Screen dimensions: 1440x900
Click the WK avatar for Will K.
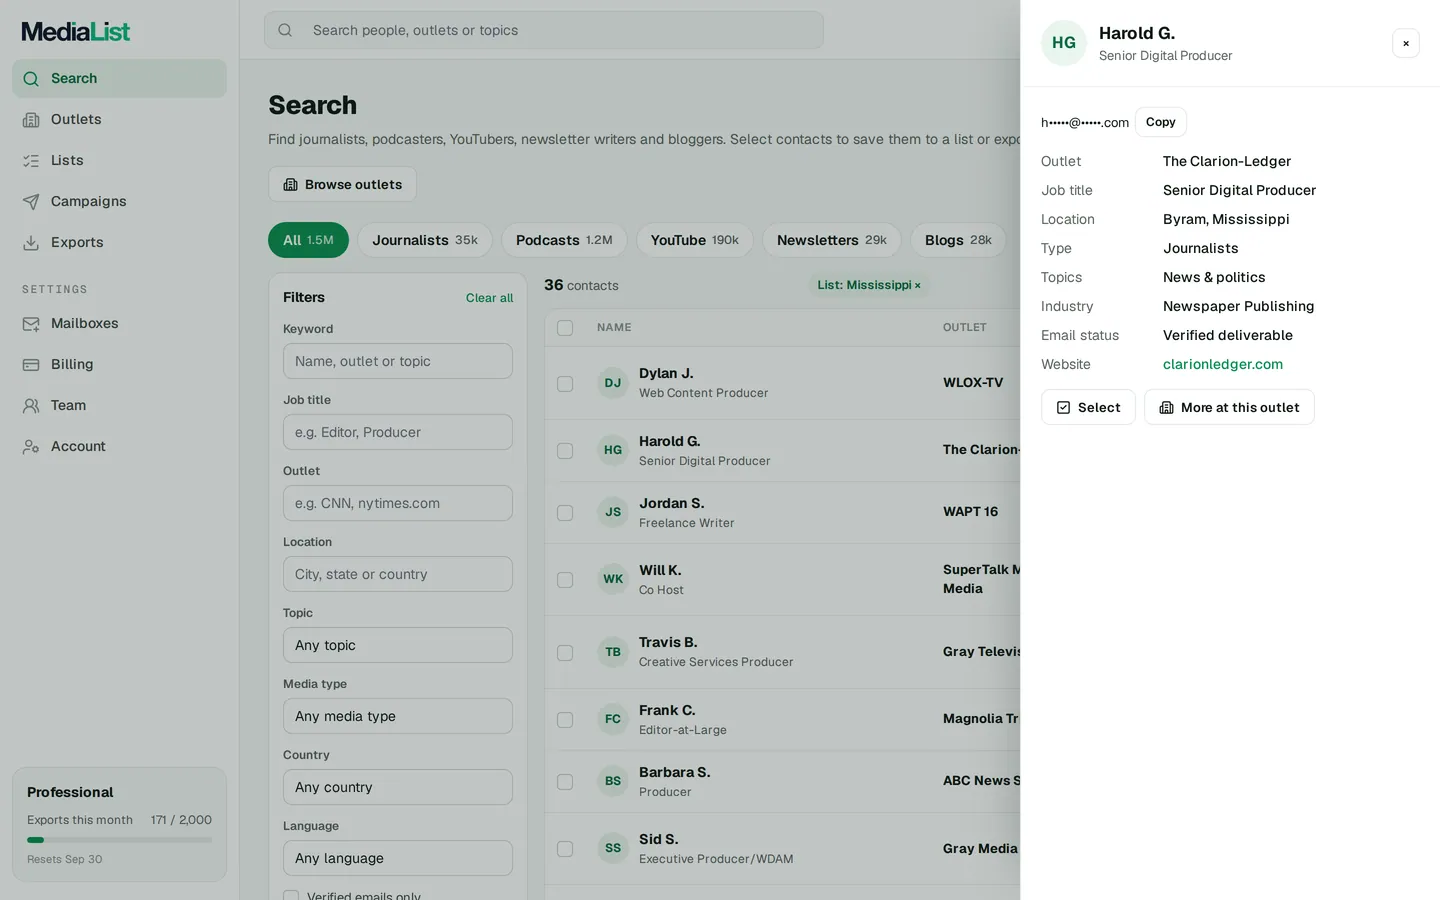[x=613, y=579]
